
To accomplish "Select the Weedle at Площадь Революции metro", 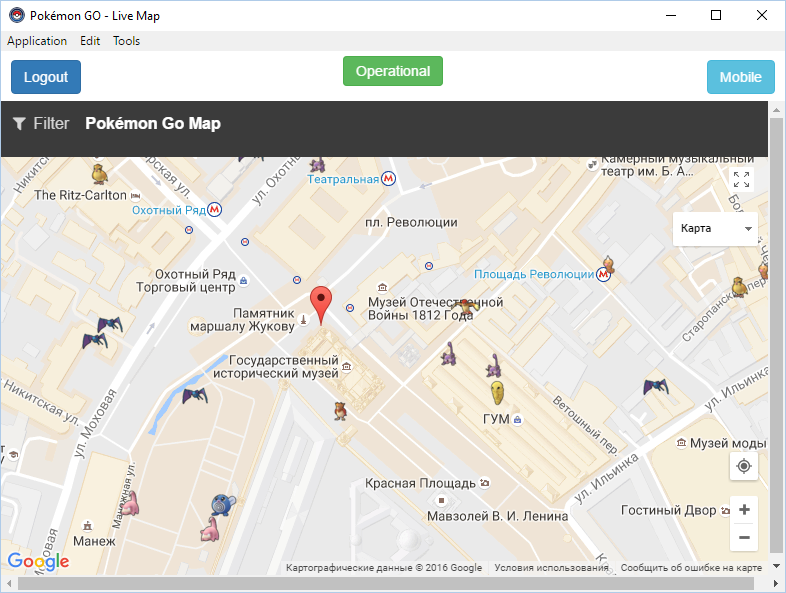I will [x=605, y=264].
